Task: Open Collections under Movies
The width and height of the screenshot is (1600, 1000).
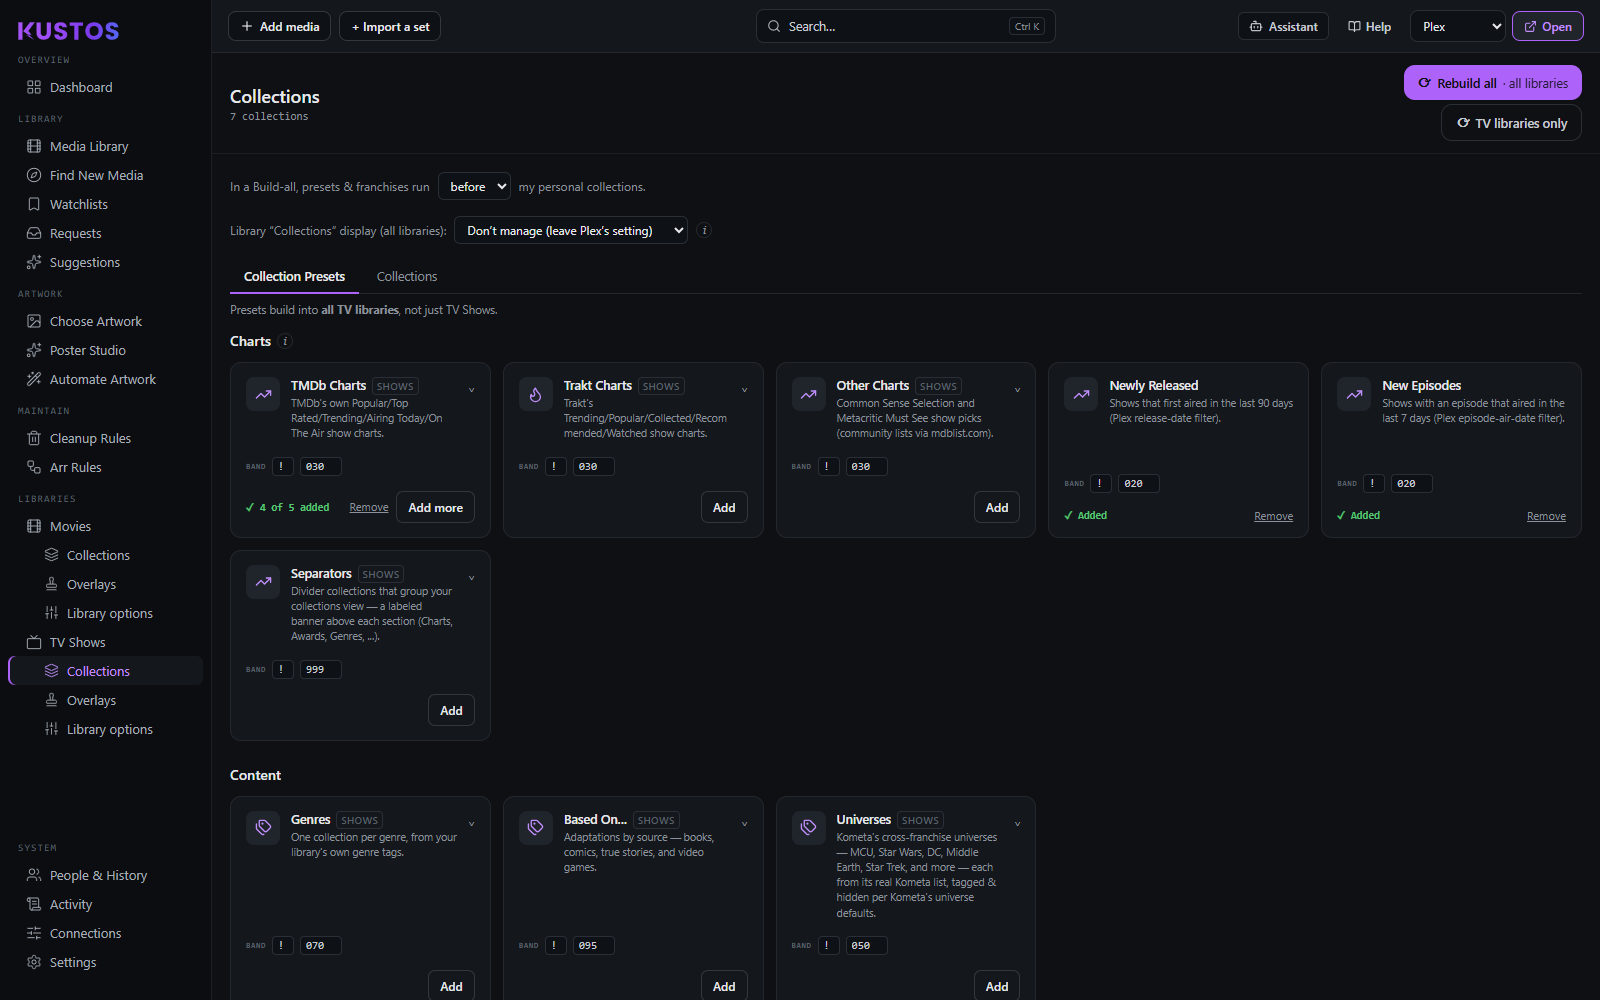Action: 98,555
